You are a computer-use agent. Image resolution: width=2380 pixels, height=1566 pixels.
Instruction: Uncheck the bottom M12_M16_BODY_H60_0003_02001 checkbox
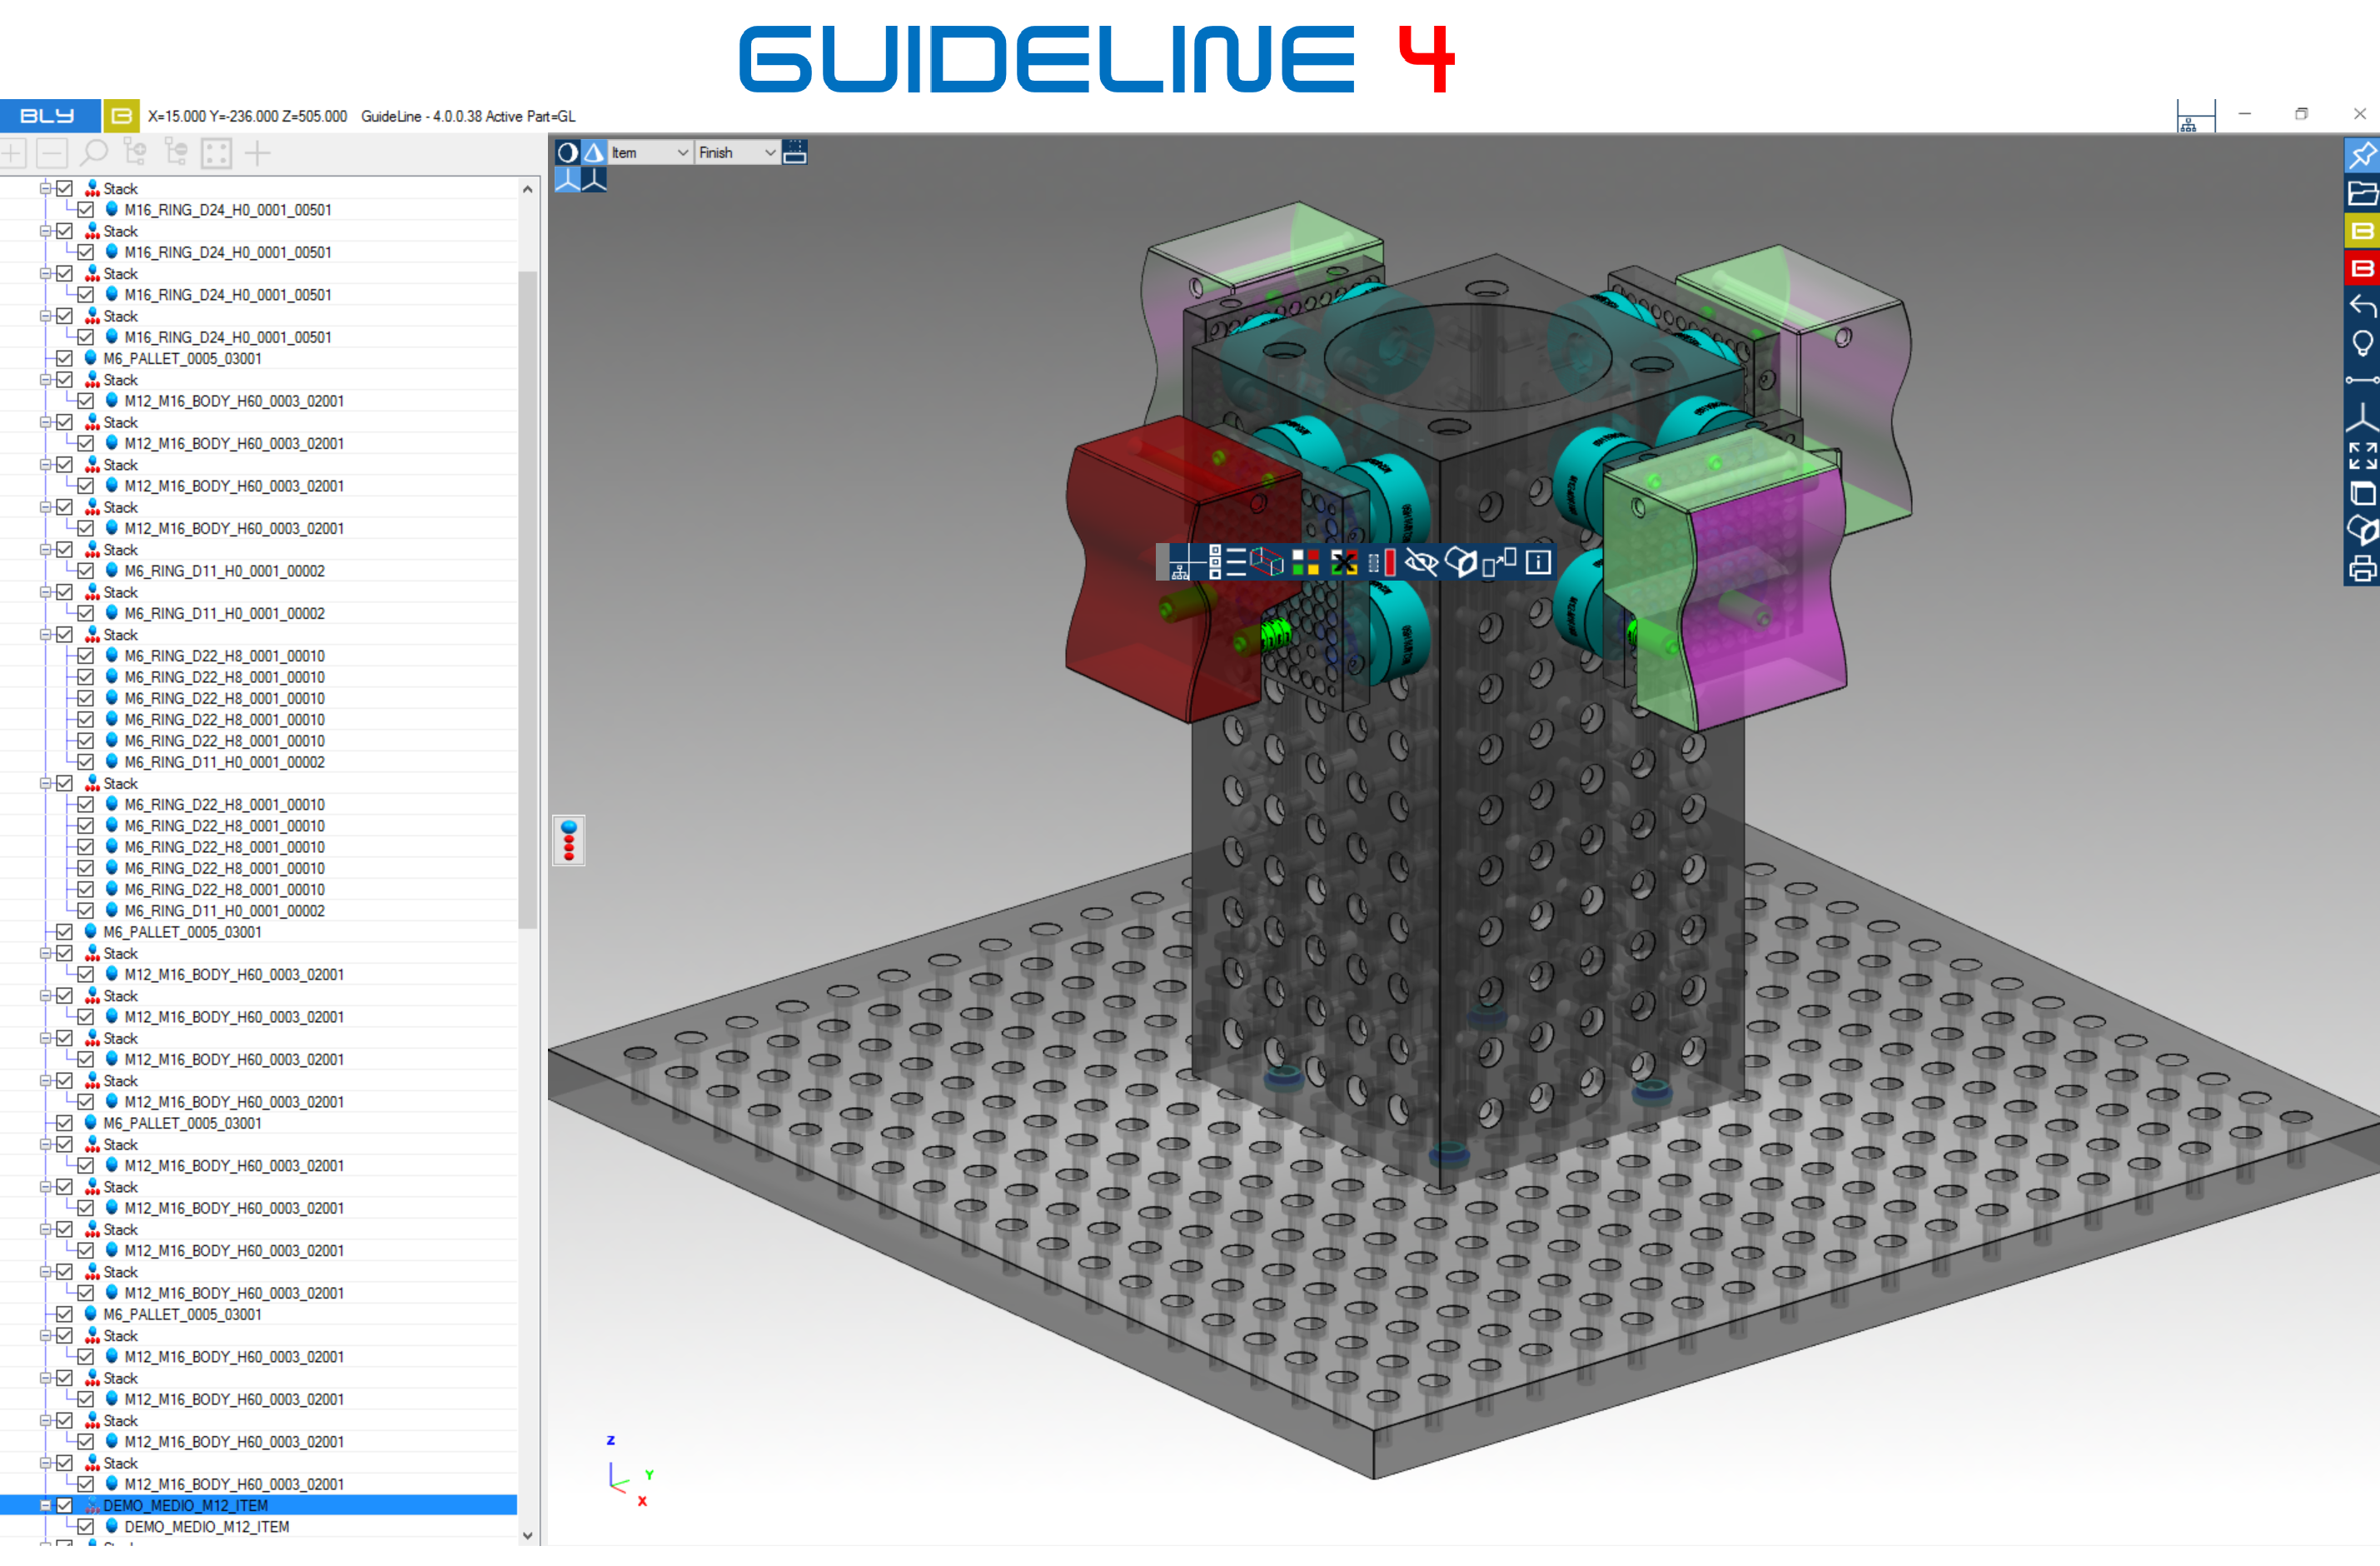(x=86, y=1484)
